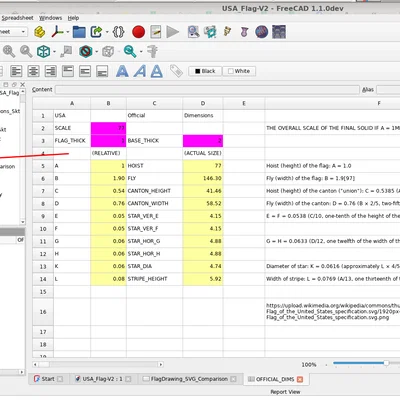Click the go to linked object icon
400x400 pixels.
pyautogui.click(x=66, y=52)
